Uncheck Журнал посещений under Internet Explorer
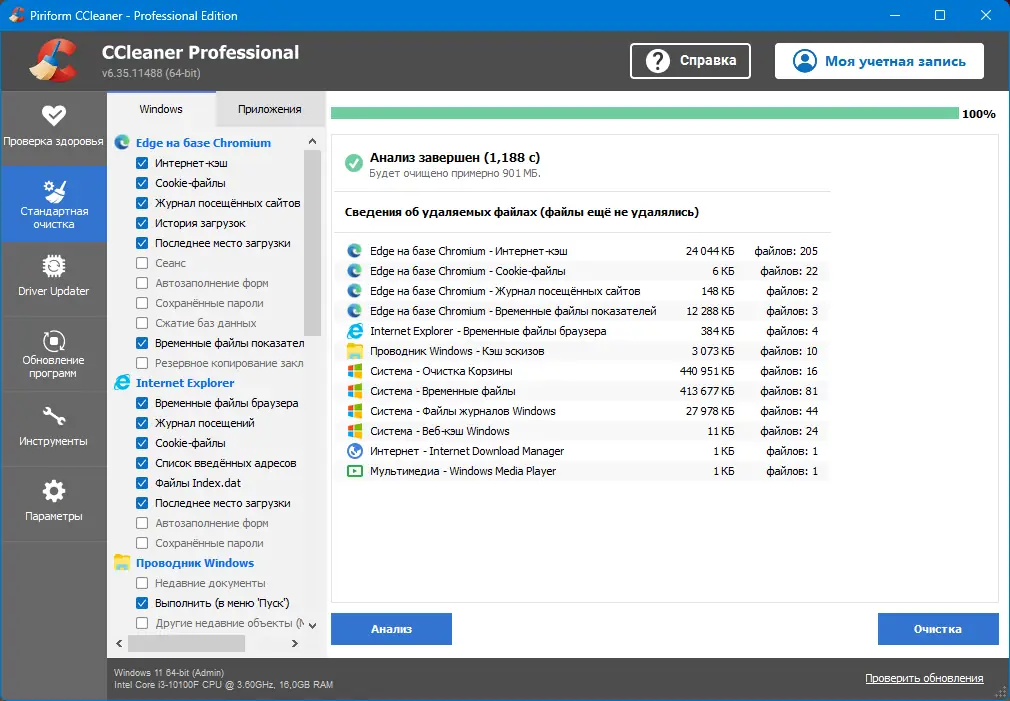Image resolution: width=1010 pixels, height=701 pixels. click(x=142, y=423)
